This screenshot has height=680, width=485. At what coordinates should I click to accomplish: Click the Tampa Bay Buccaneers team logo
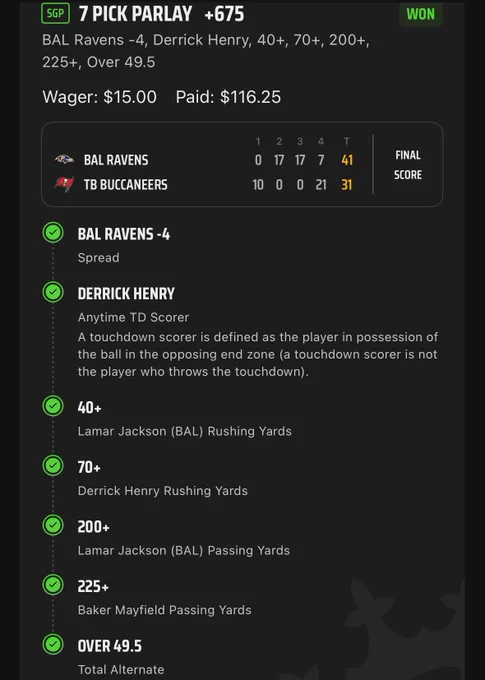(64, 184)
